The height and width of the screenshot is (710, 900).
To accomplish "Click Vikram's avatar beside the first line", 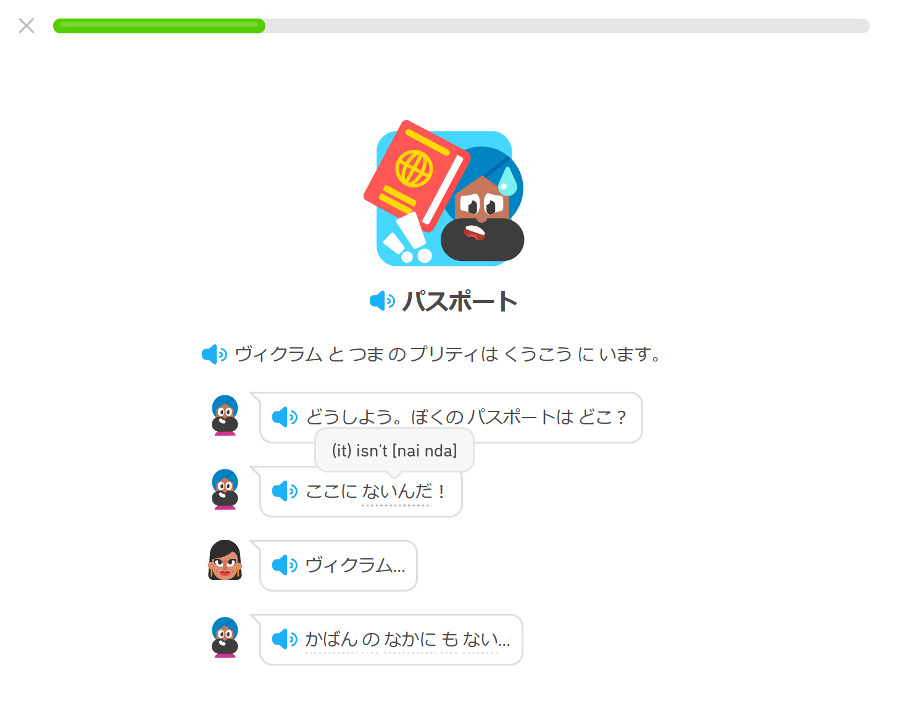I will (225, 416).
